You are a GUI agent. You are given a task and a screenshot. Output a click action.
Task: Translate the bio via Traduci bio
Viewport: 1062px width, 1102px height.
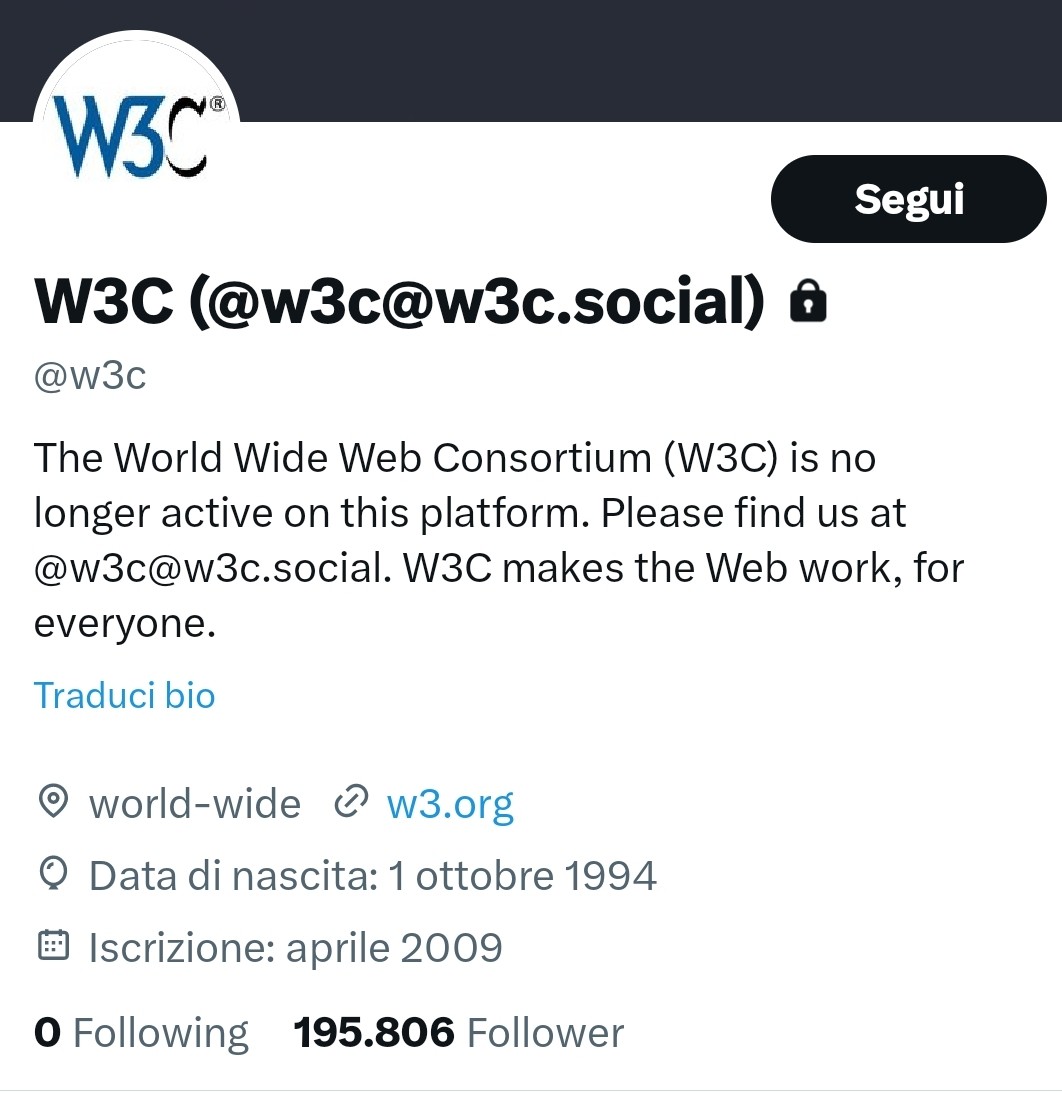point(124,695)
